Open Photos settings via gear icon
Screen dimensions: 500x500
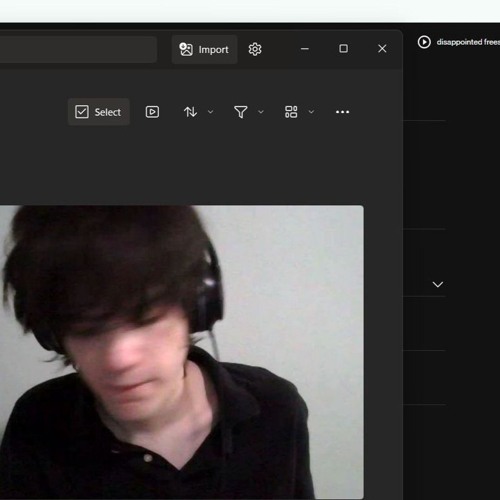pyautogui.click(x=255, y=49)
